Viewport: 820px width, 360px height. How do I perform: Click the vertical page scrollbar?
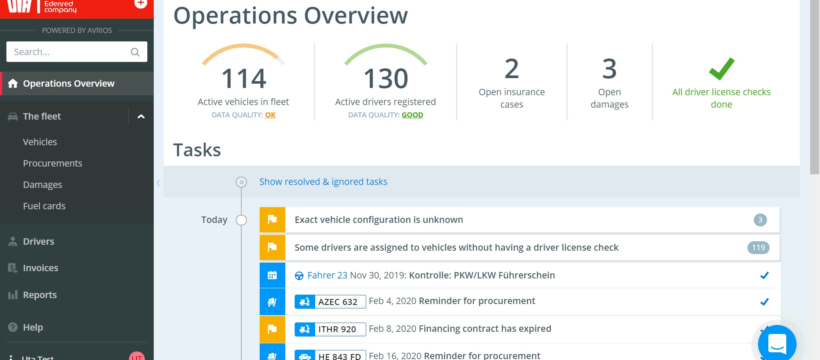pyautogui.click(x=814, y=86)
